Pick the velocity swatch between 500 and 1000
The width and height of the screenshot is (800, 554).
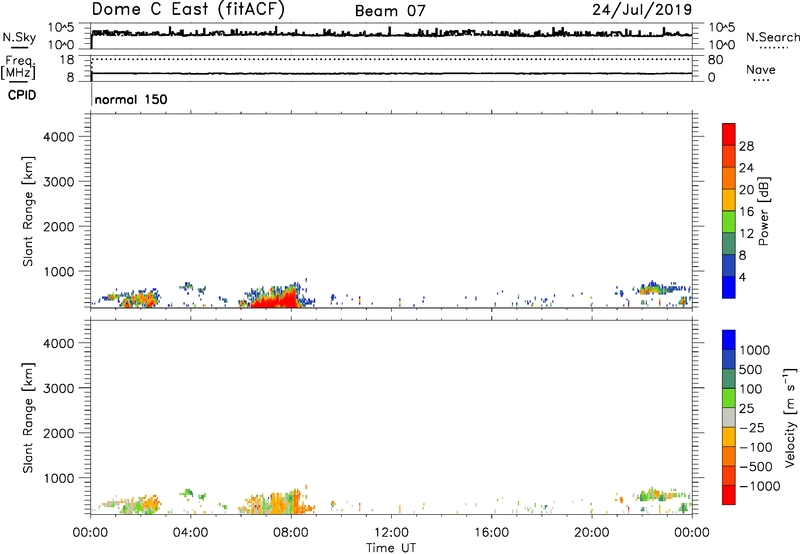tap(729, 360)
